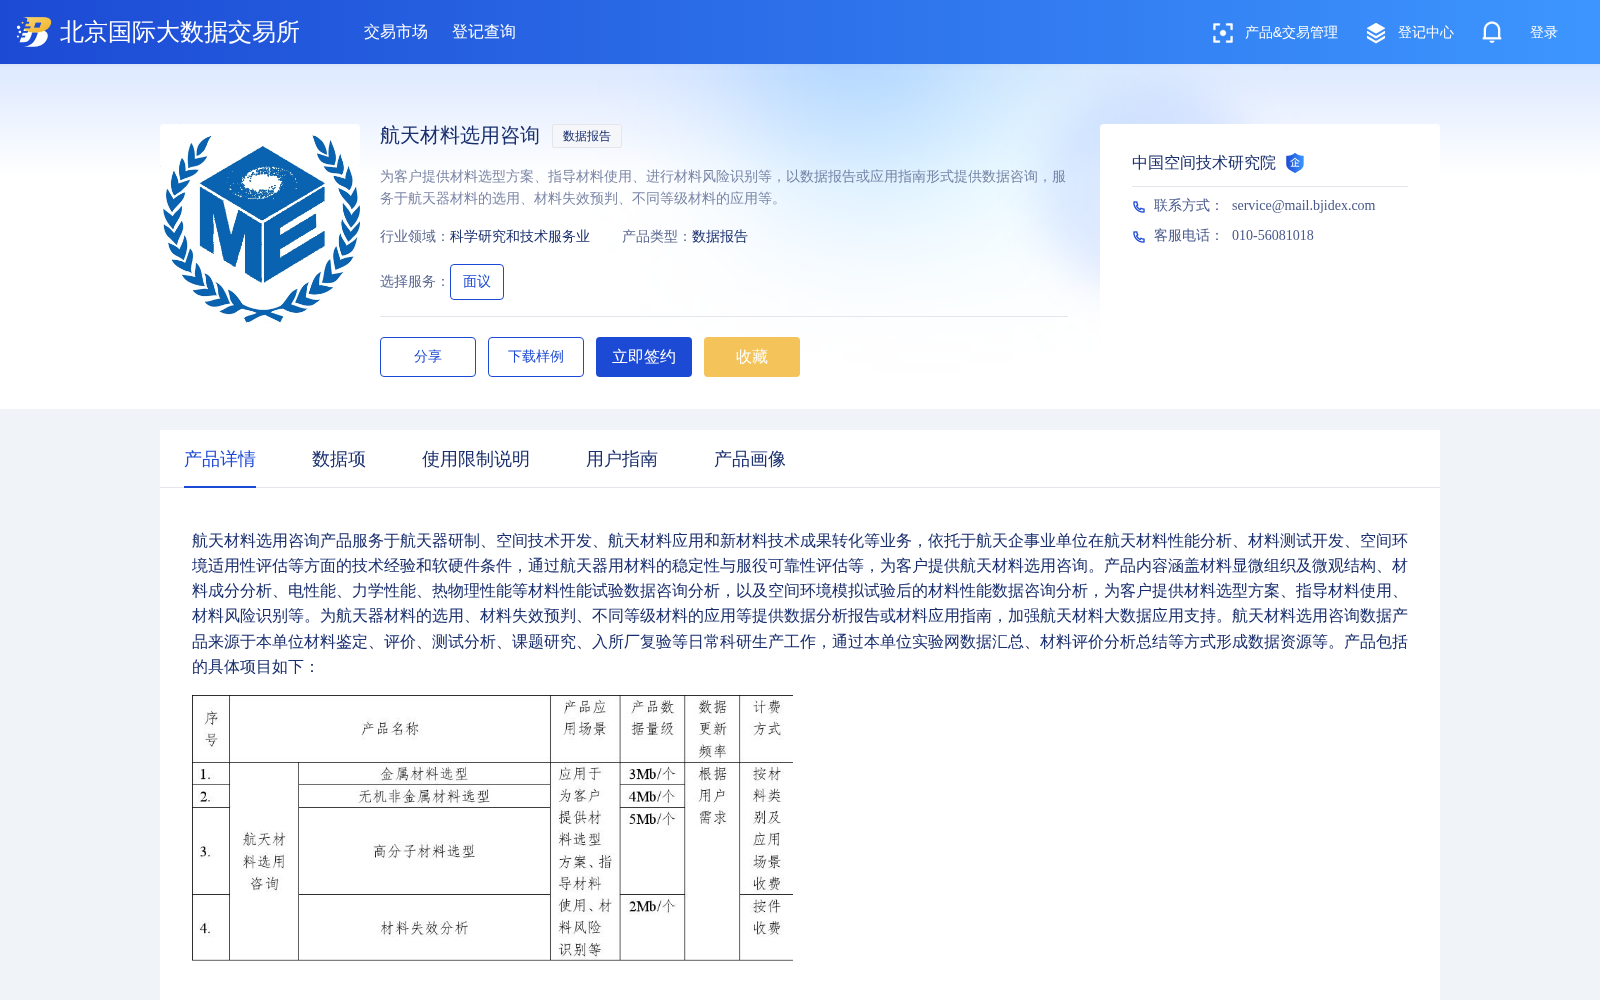This screenshot has height=1000, width=1600.
Task: Go to 登记中心
Action: [1425, 33]
